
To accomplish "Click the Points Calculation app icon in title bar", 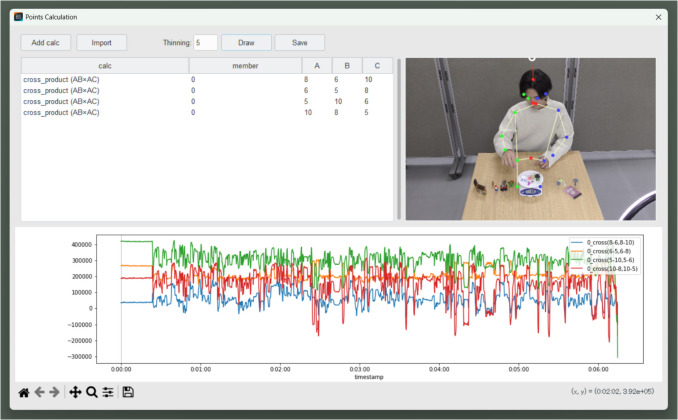I will click(x=18, y=17).
